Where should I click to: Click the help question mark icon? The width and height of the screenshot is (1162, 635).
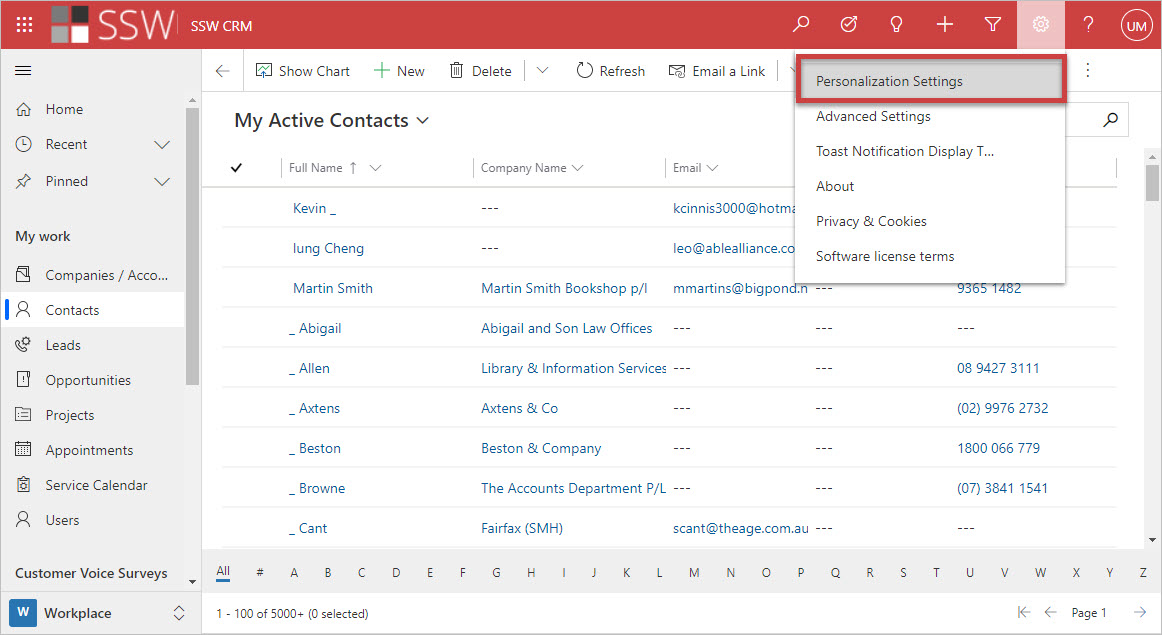pyautogui.click(x=1089, y=25)
